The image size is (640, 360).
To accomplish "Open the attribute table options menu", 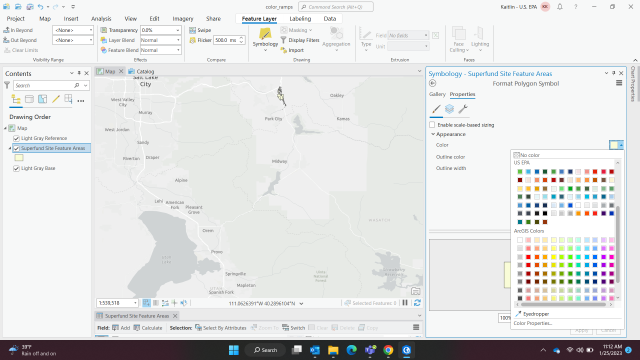I will click(x=416, y=327).
